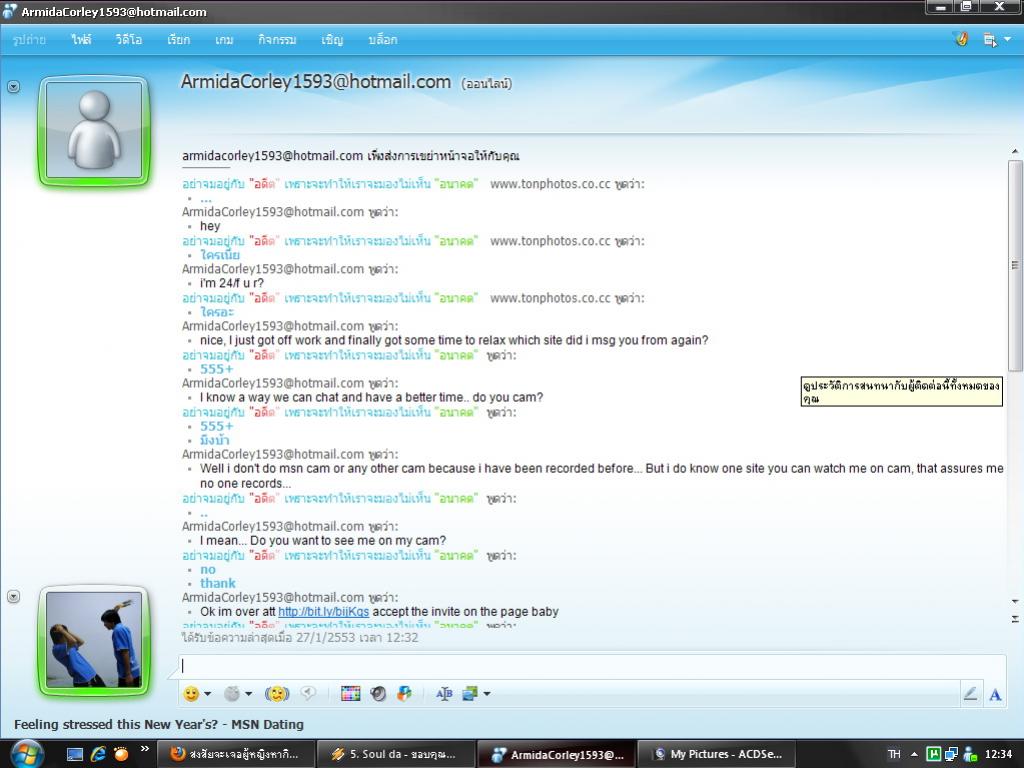
Task: Open the bit.ly/bijKqs link in chat
Action: click(323, 612)
